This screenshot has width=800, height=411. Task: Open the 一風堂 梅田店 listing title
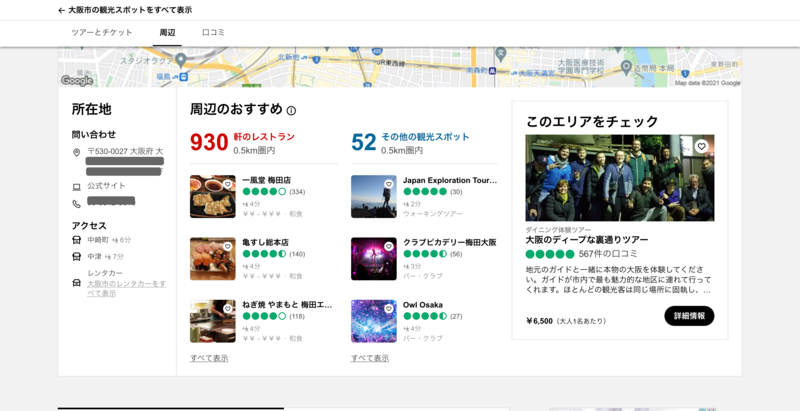[x=267, y=181]
